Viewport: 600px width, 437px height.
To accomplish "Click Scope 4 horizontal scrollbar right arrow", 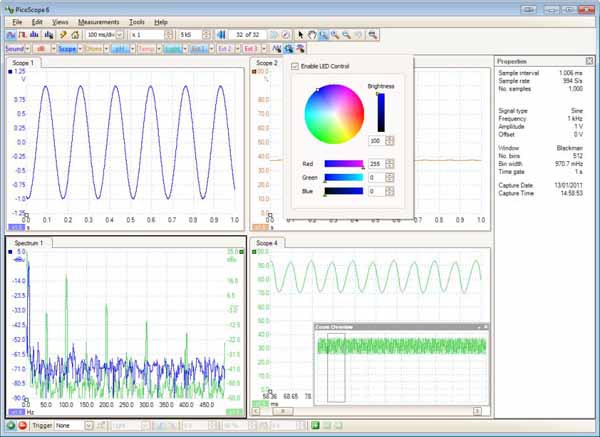I will pos(477,411).
